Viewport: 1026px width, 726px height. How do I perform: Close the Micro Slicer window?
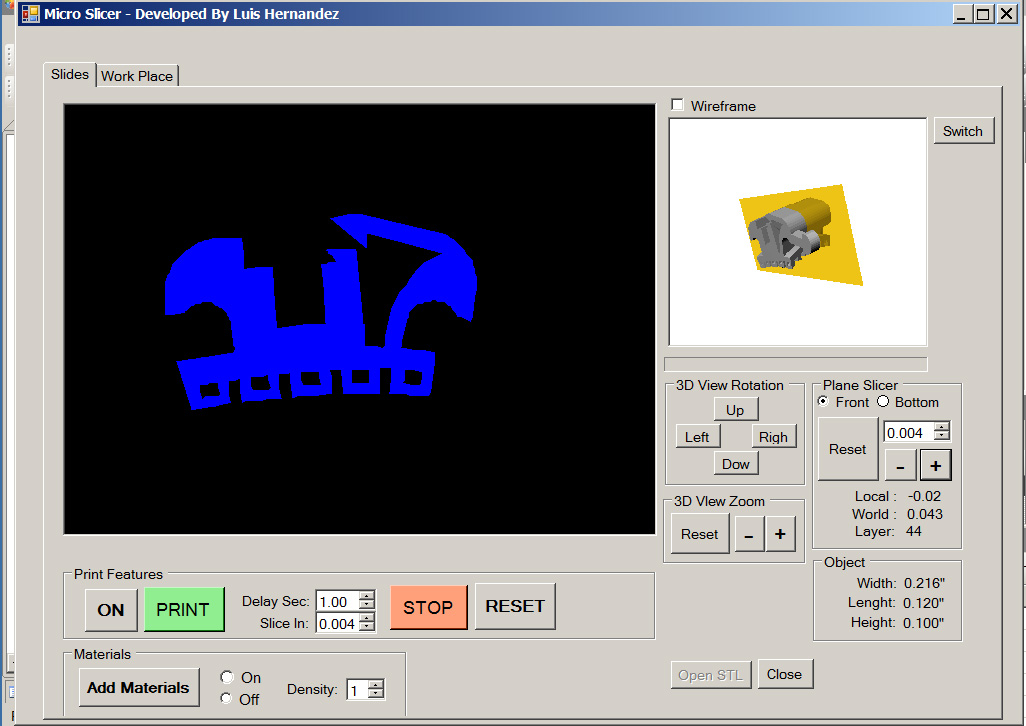(x=1006, y=14)
